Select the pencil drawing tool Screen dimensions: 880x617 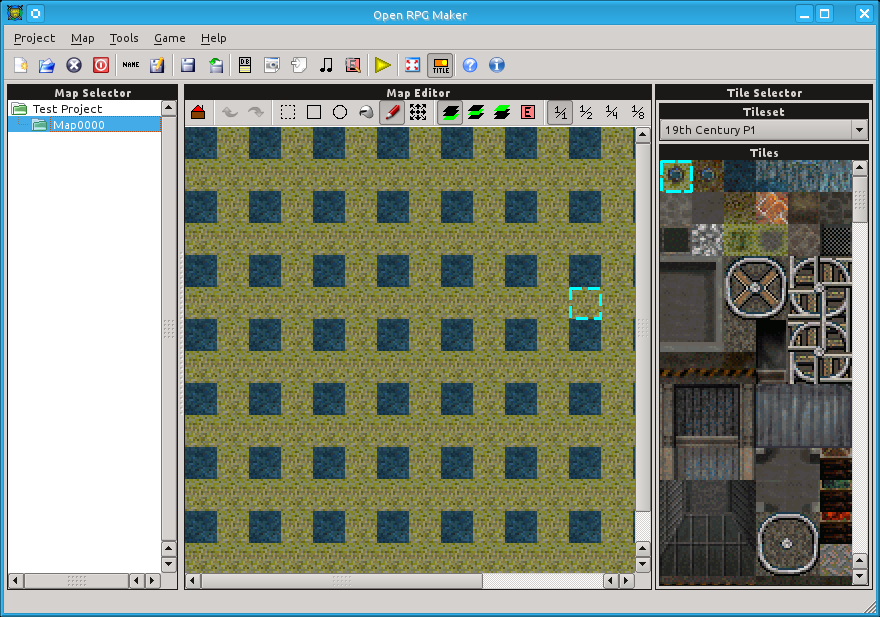point(392,112)
